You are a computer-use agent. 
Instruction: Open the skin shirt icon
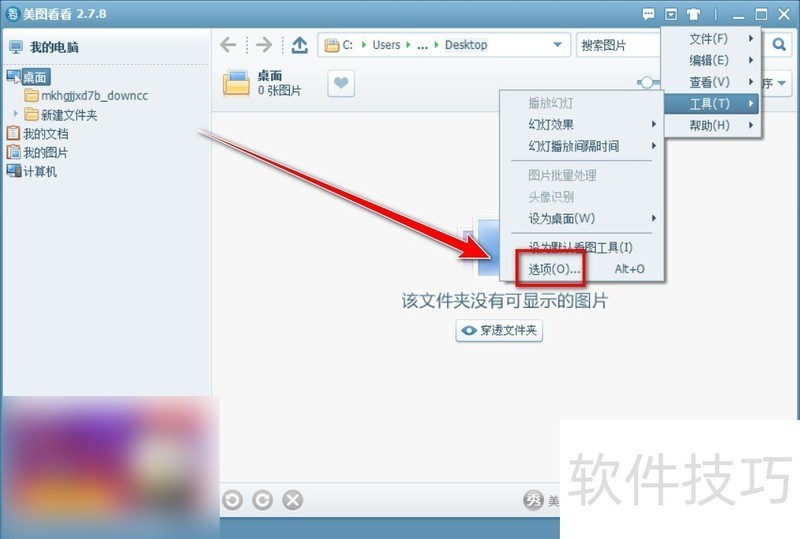point(693,14)
